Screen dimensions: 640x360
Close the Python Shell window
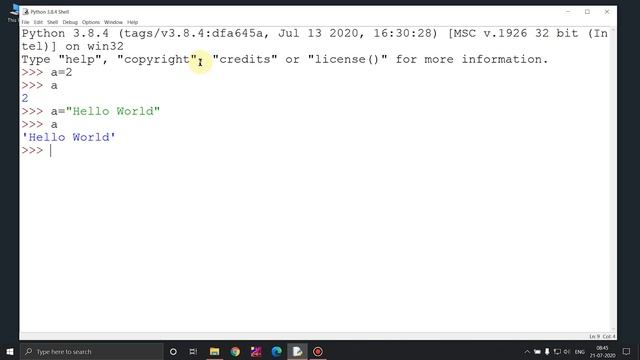[607, 12]
